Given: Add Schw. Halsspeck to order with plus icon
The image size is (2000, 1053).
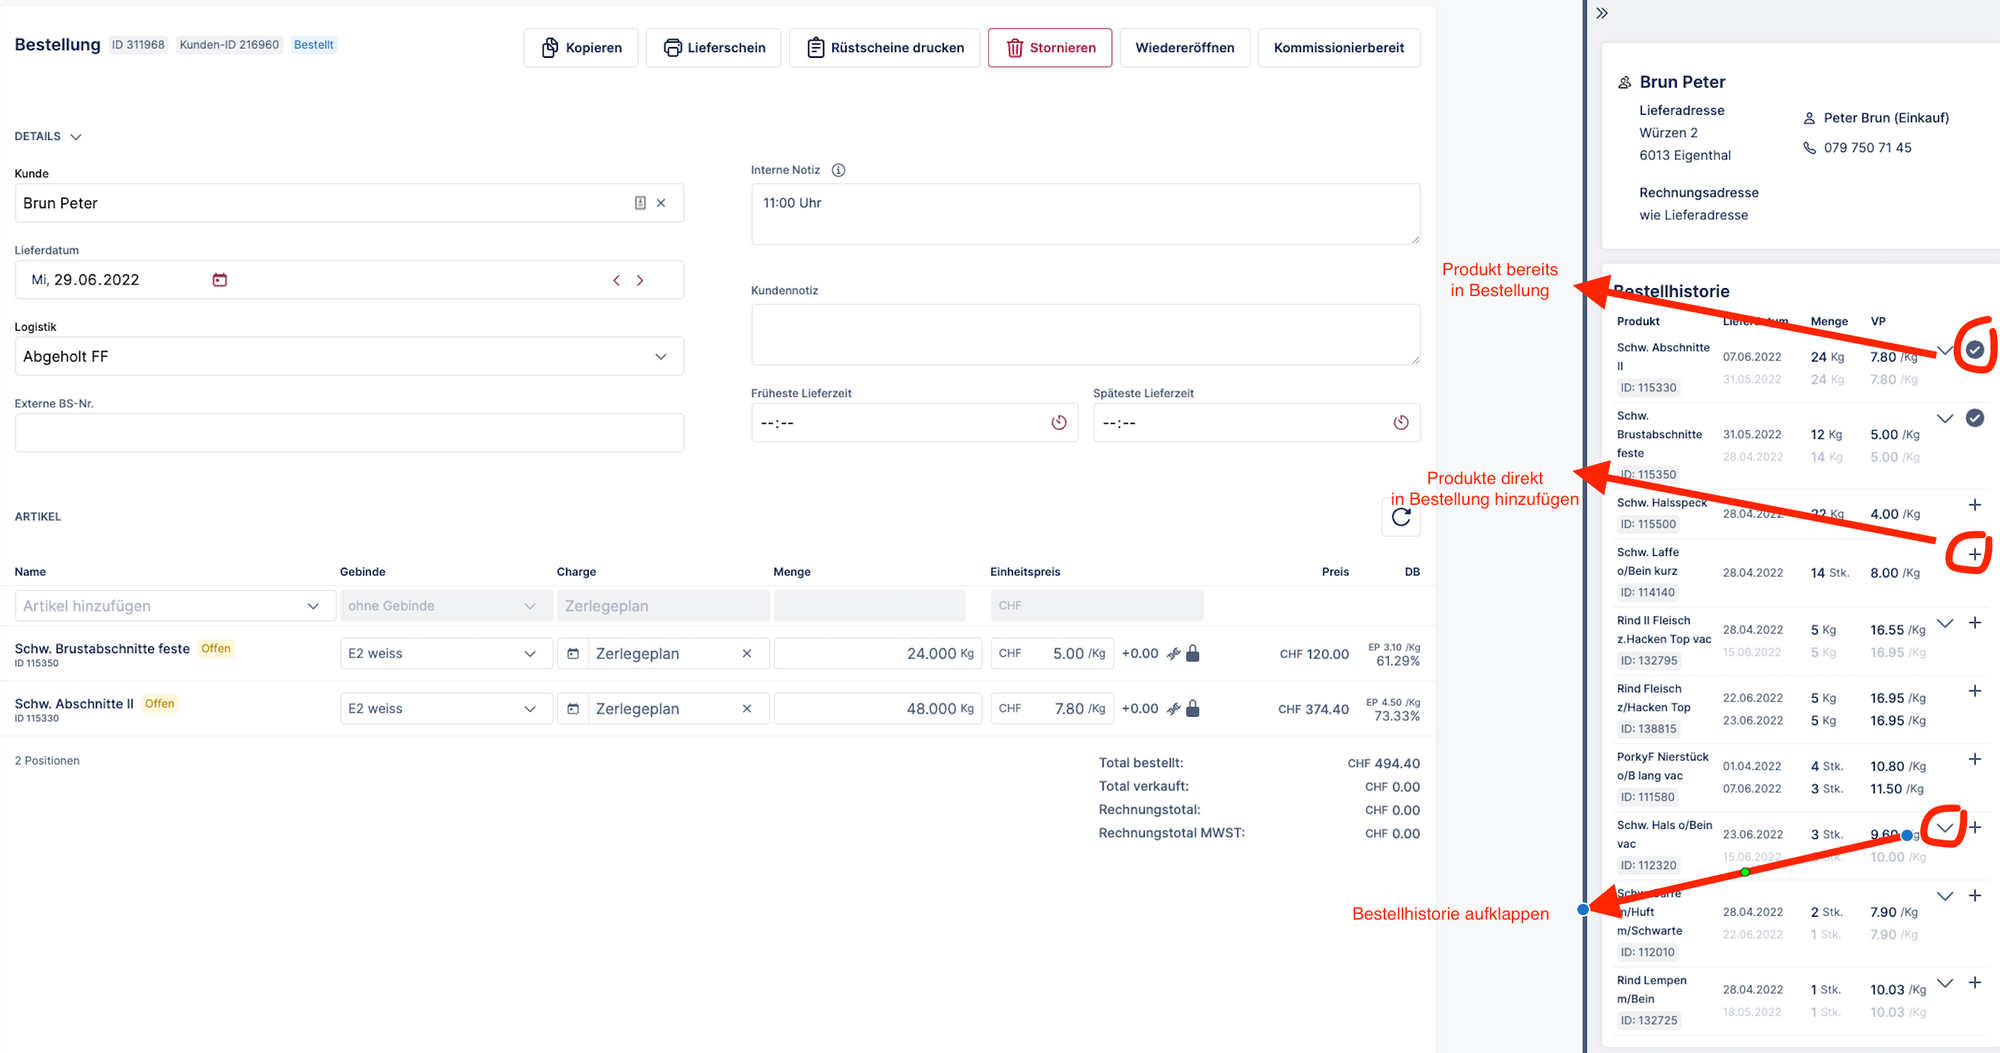Looking at the screenshot, I should [1974, 505].
